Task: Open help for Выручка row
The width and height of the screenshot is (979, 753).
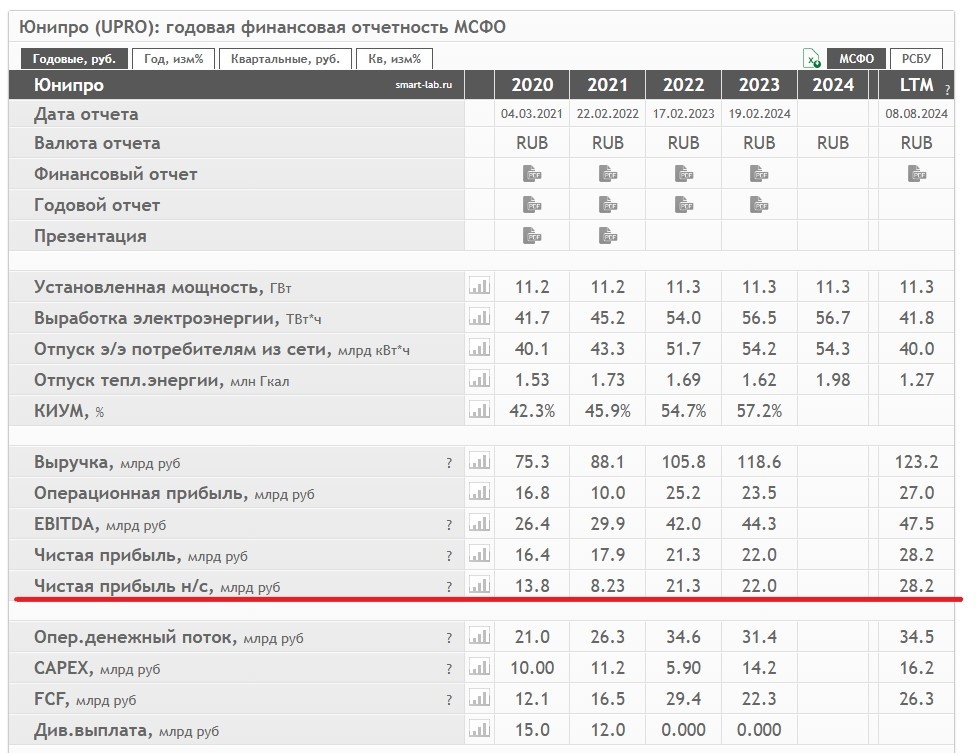Action: tap(449, 463)
